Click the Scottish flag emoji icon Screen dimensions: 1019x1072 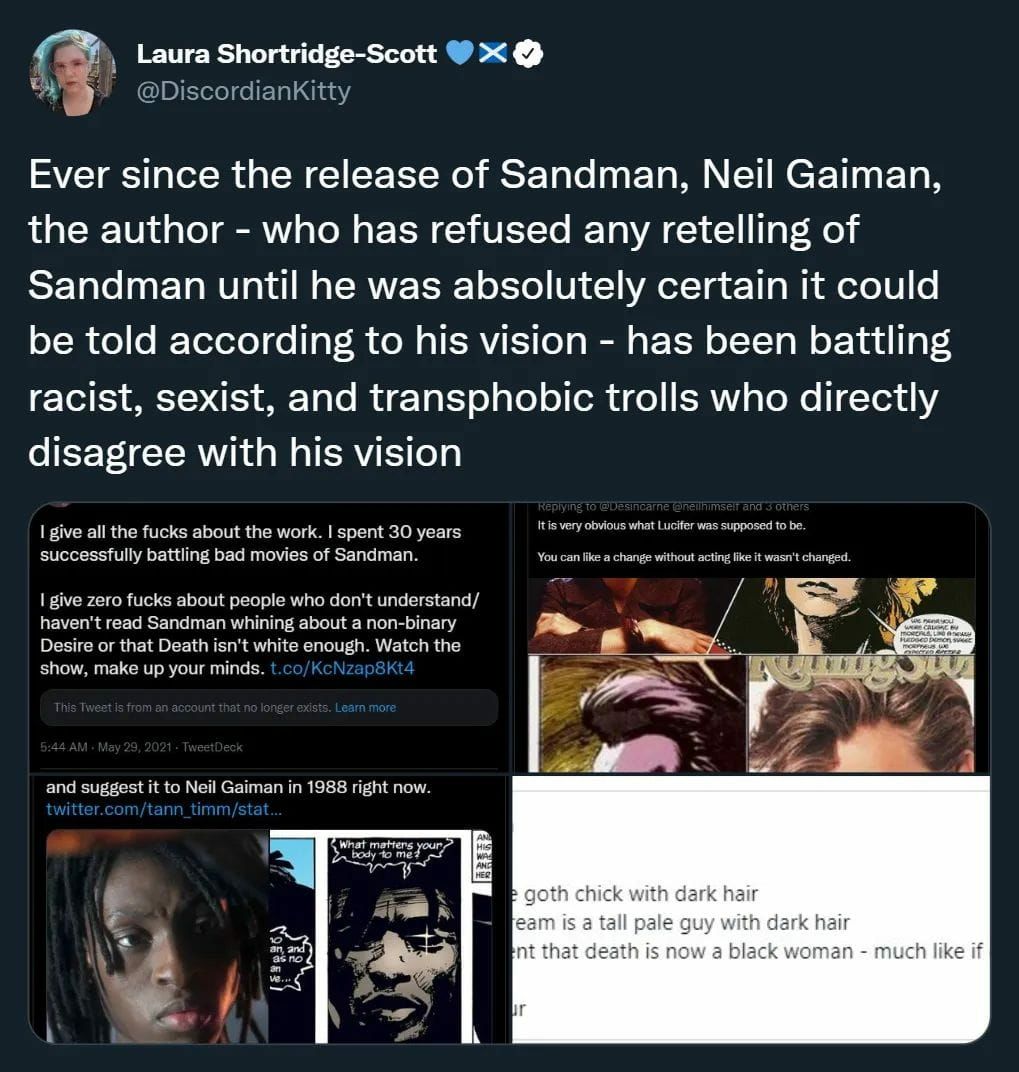(x=492, y=53)
